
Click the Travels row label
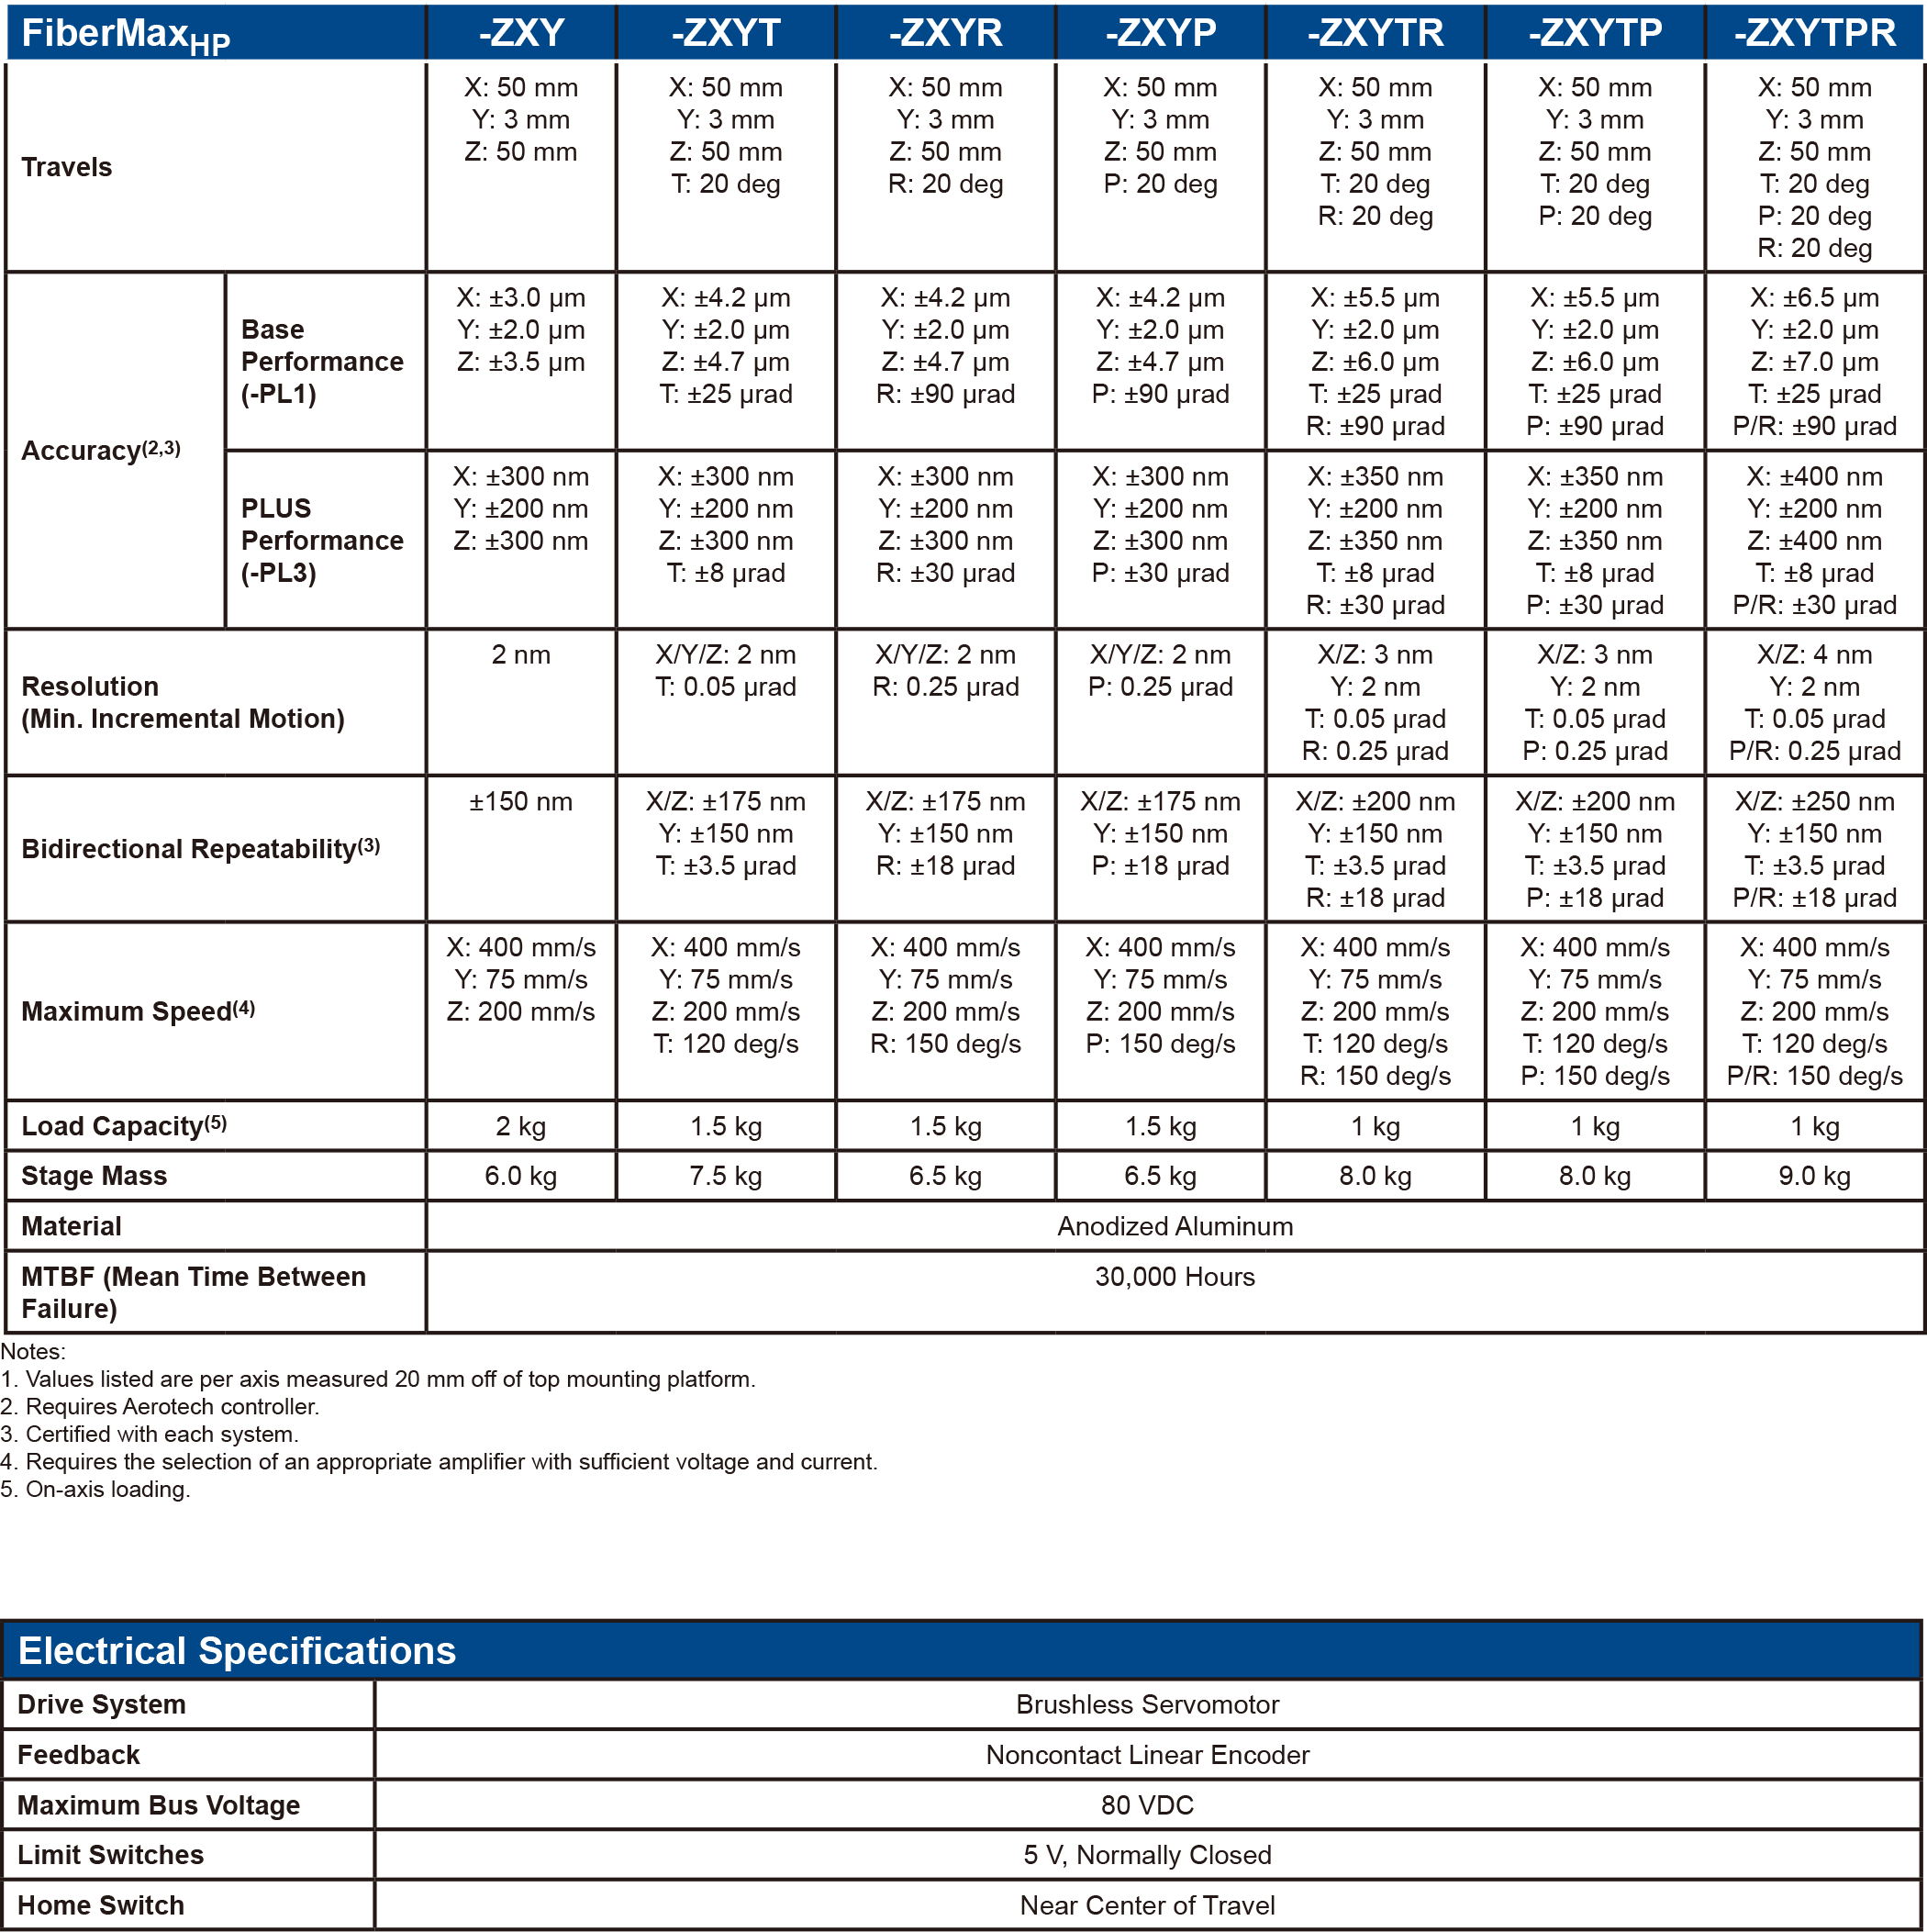click(x=67, y=167)
